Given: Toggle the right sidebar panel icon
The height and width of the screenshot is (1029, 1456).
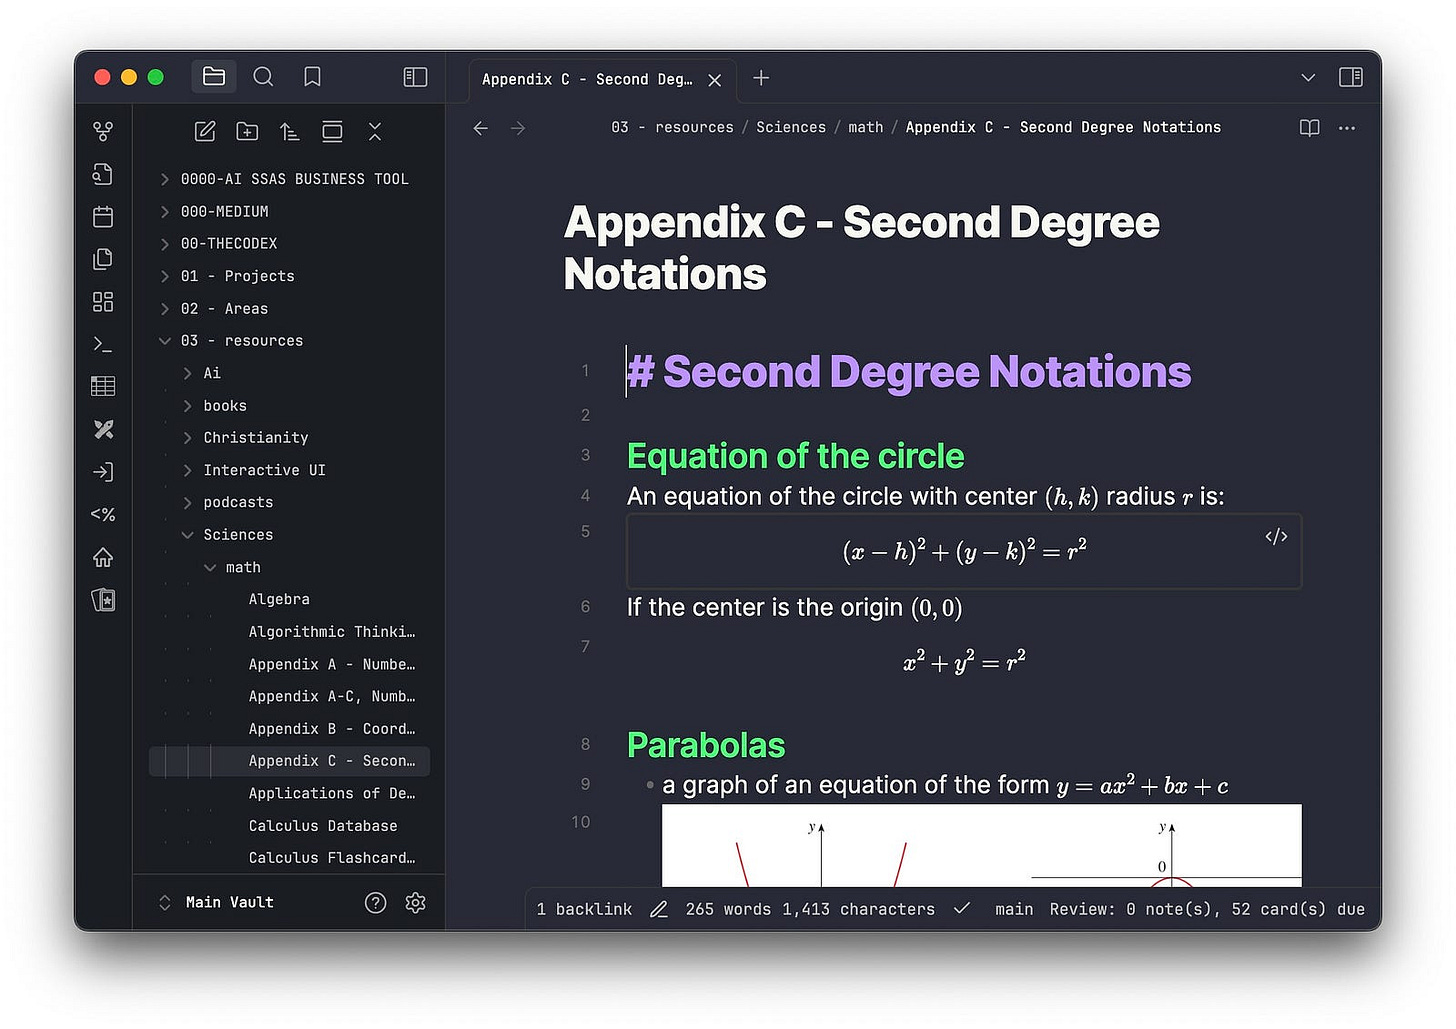Looking at the screenshot, I should tap(1350, 77).
